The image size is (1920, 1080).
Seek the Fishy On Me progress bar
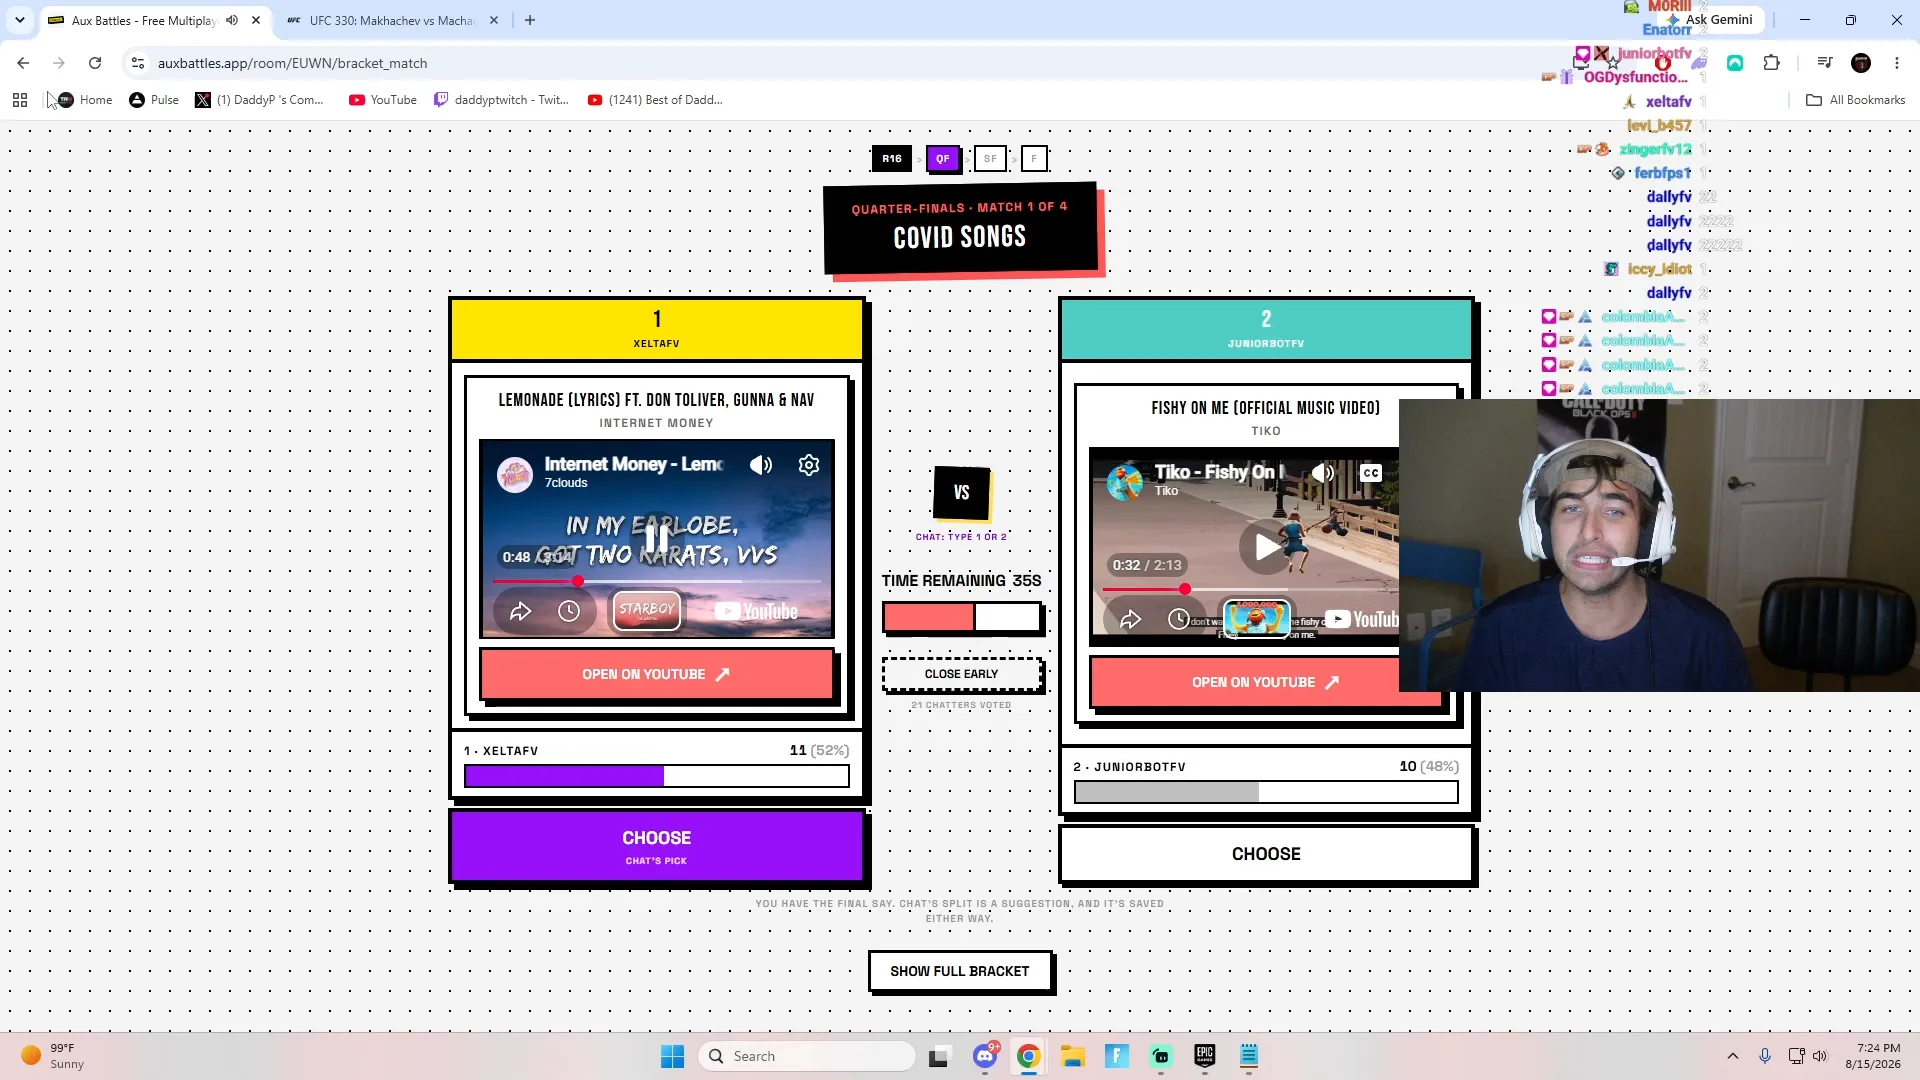[1250, 589]
